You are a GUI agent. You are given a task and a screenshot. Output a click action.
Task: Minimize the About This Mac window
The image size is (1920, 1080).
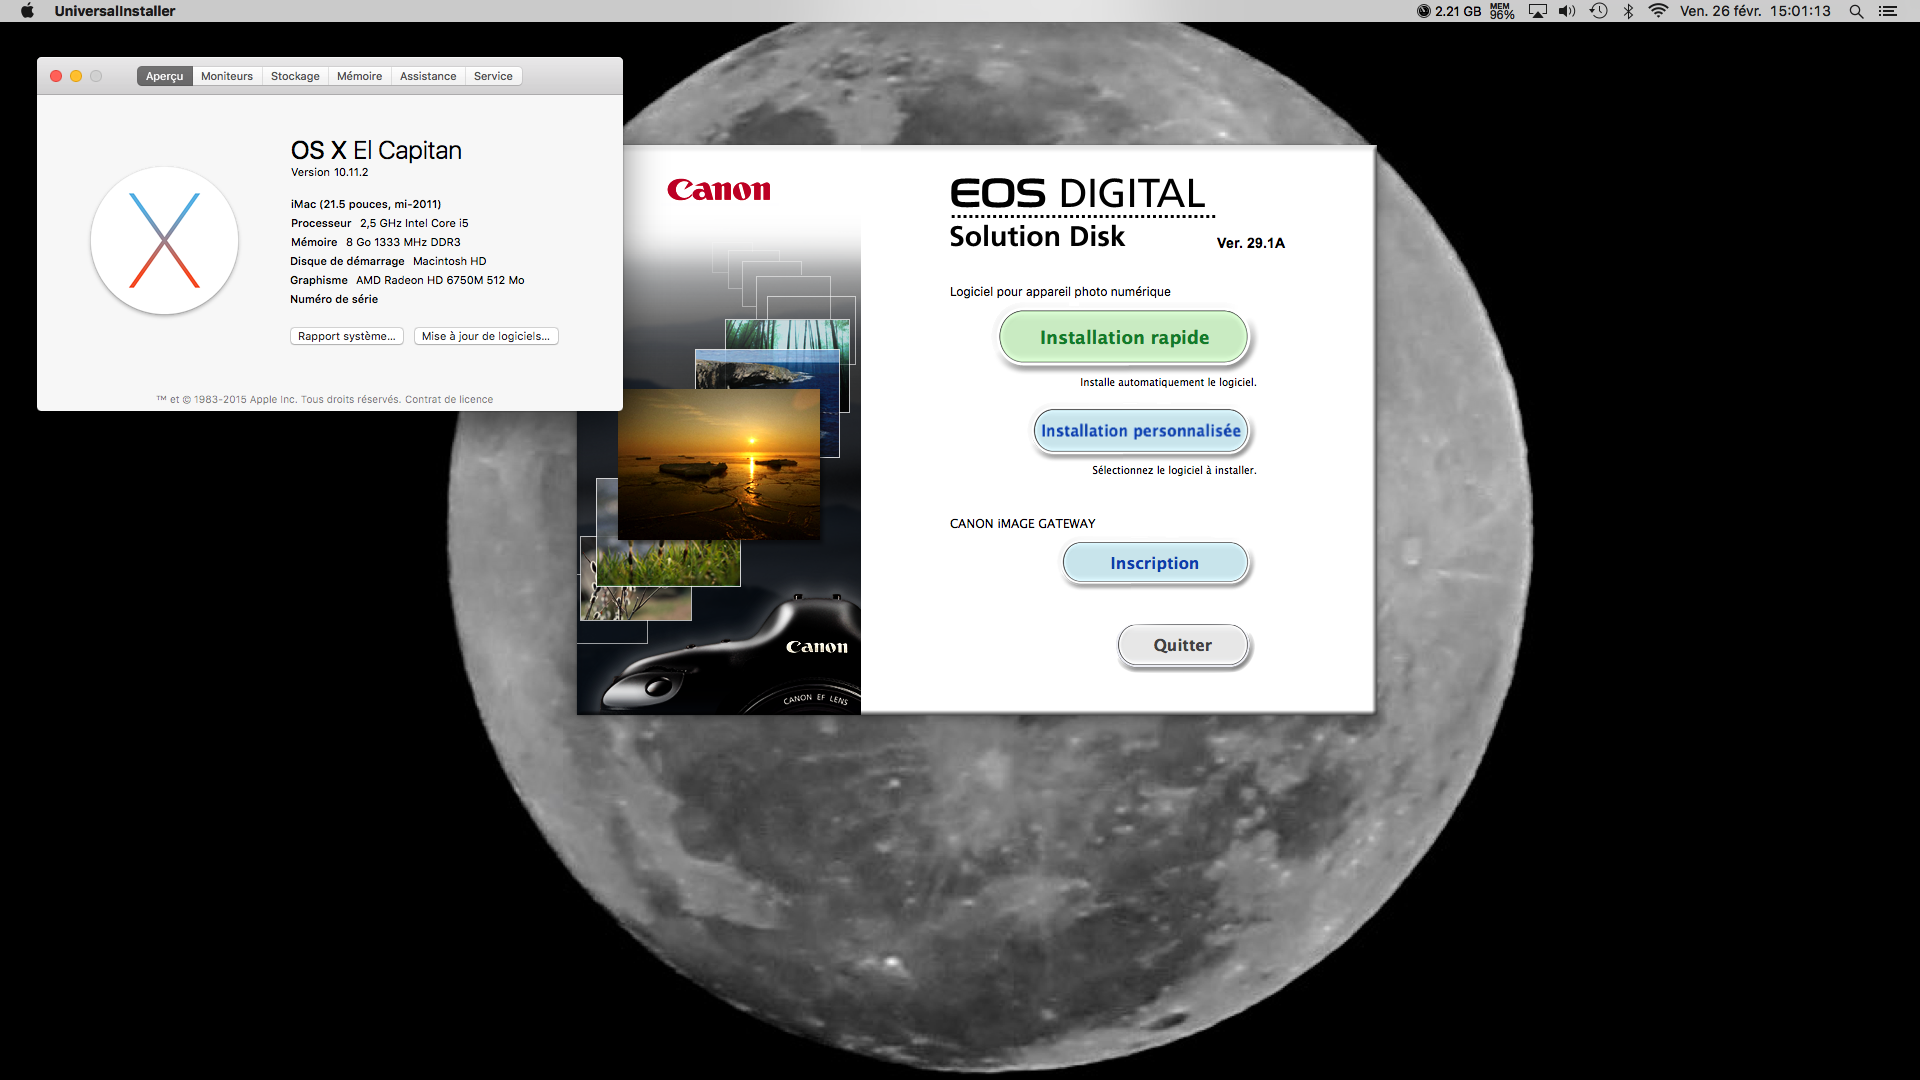coord(76,76)
